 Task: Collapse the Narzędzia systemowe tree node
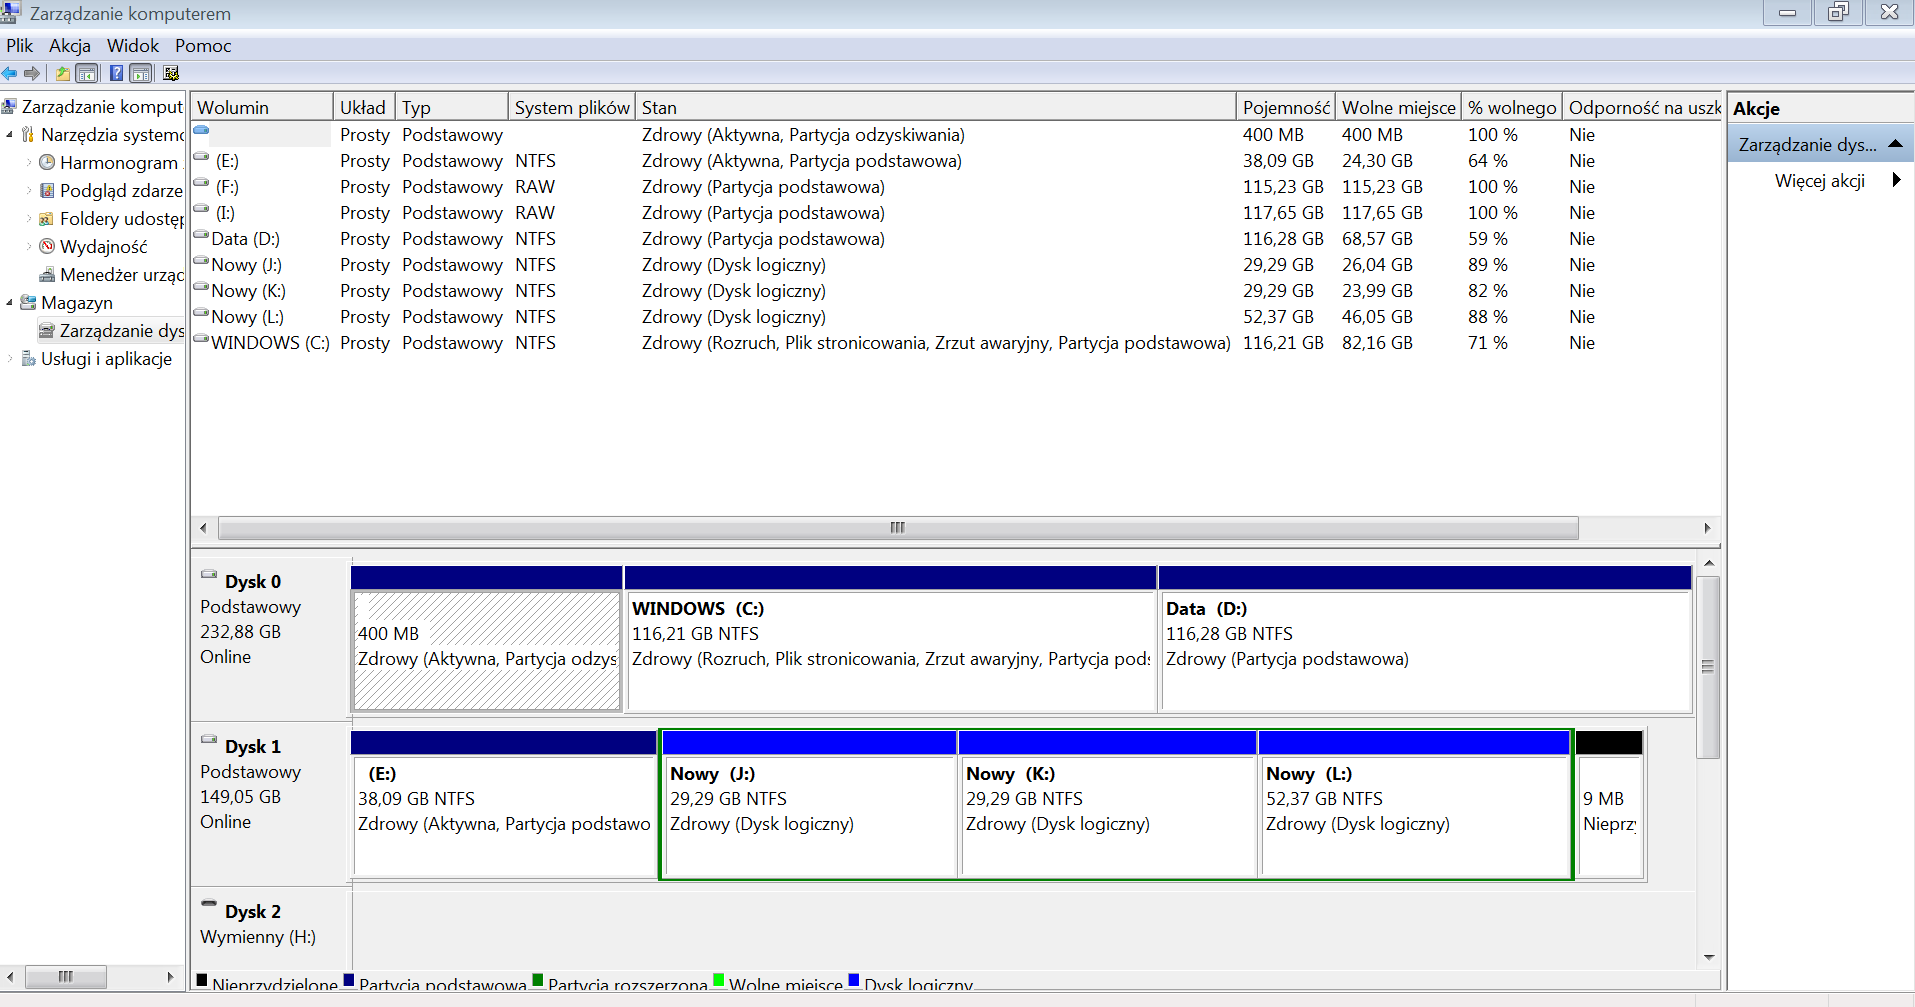[x=10, y=134]
